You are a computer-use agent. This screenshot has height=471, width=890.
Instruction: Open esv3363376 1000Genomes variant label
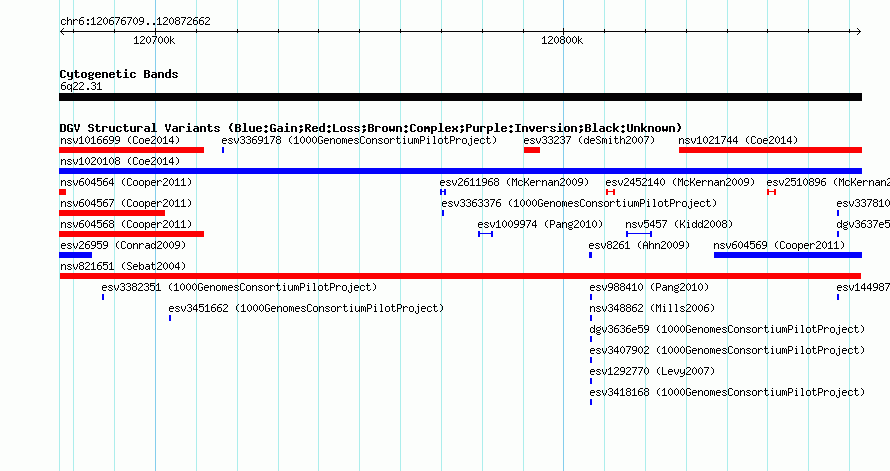click(x=579, y=203)
